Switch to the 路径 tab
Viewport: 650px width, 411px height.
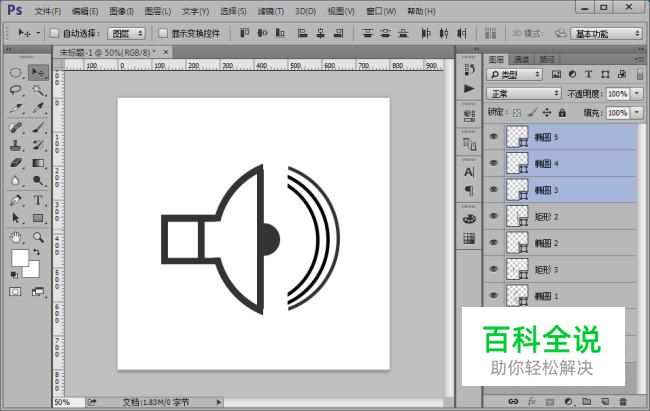tap(547, 60)
